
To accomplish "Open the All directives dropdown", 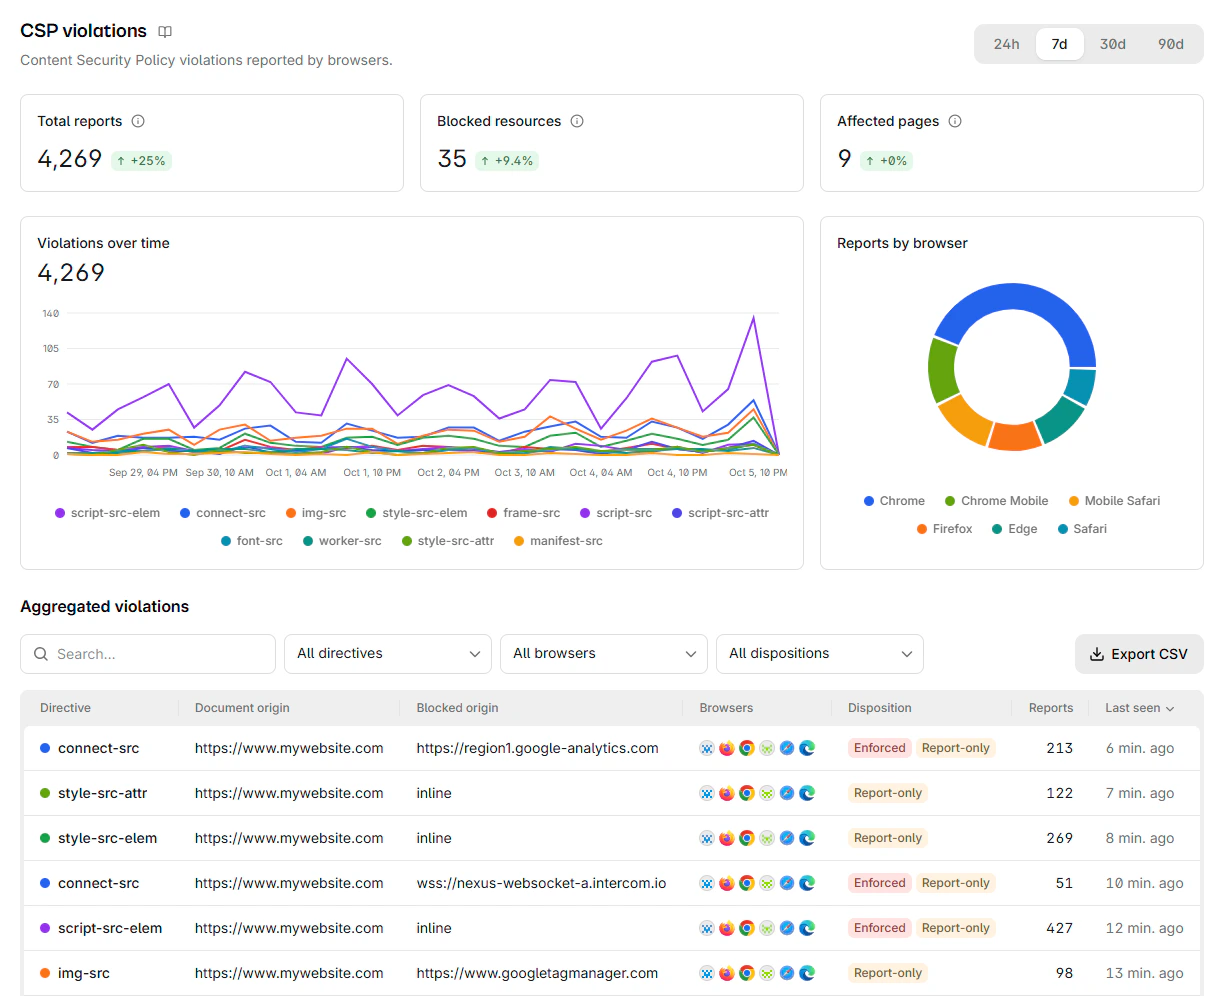I will coord(388,654).
